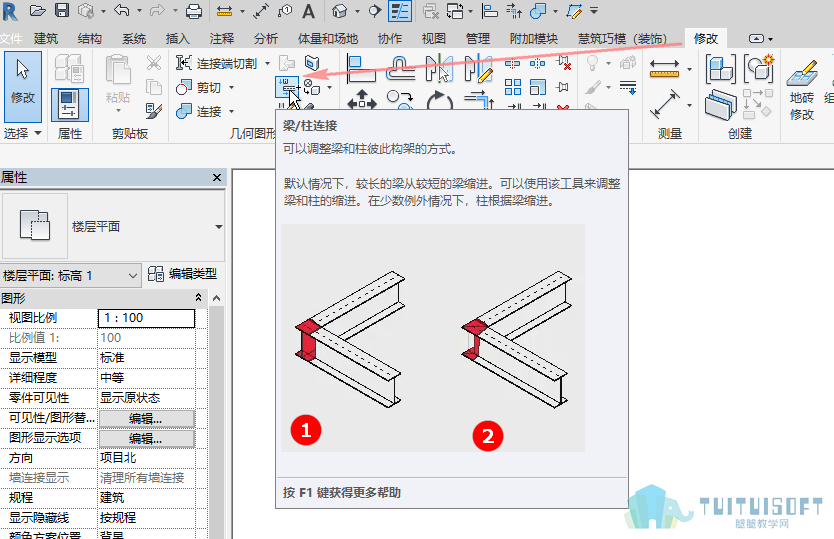Image resolution: width=834 pixels, height=539 pixels.
Task: Click the 视图比例 value field 1 : 100
Action: pos(146,318)
